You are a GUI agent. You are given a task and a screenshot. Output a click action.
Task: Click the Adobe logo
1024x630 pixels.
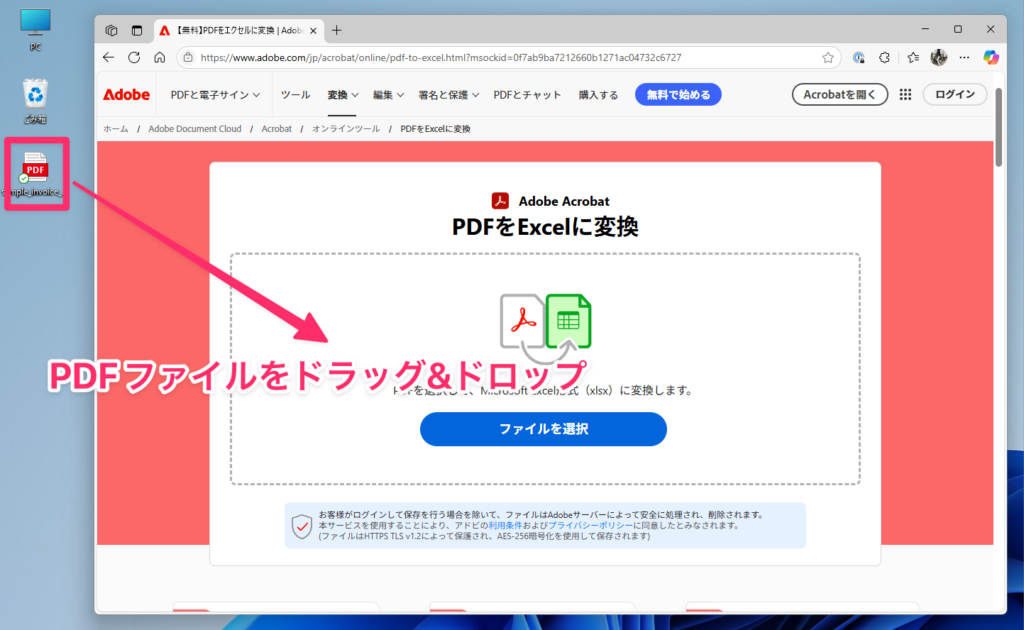[x=127, y=95]
